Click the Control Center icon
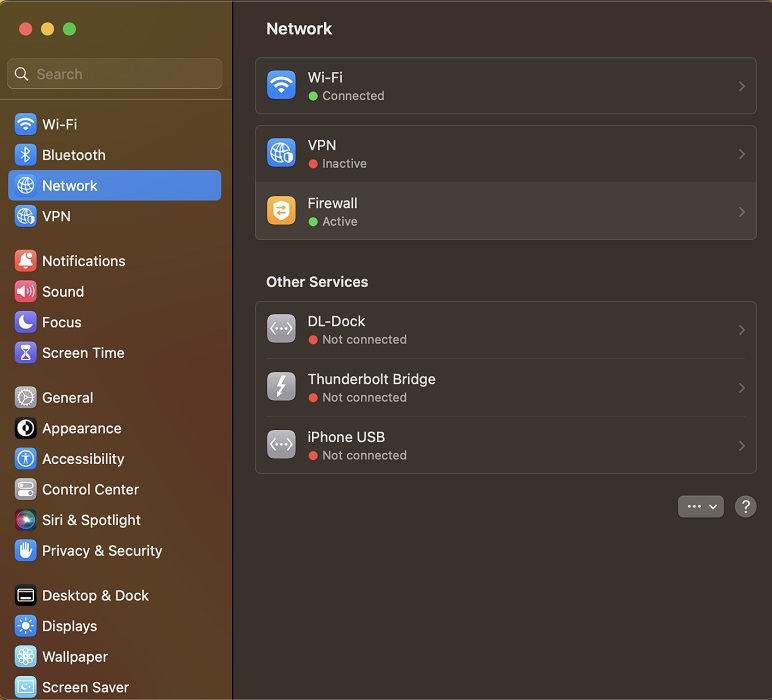This screenshot has height=700, width=772. point(26,489)
